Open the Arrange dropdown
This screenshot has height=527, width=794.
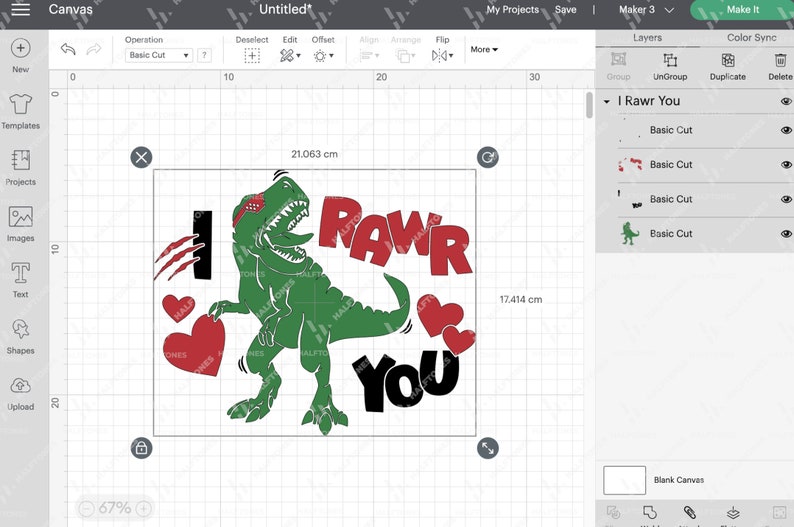click(x=405, y=56)
